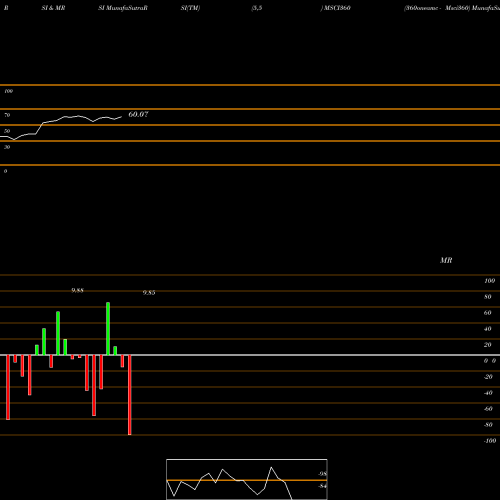Click the -100 label on MR axis
Viewport: 500px width, 500px height.
point(490,441)
